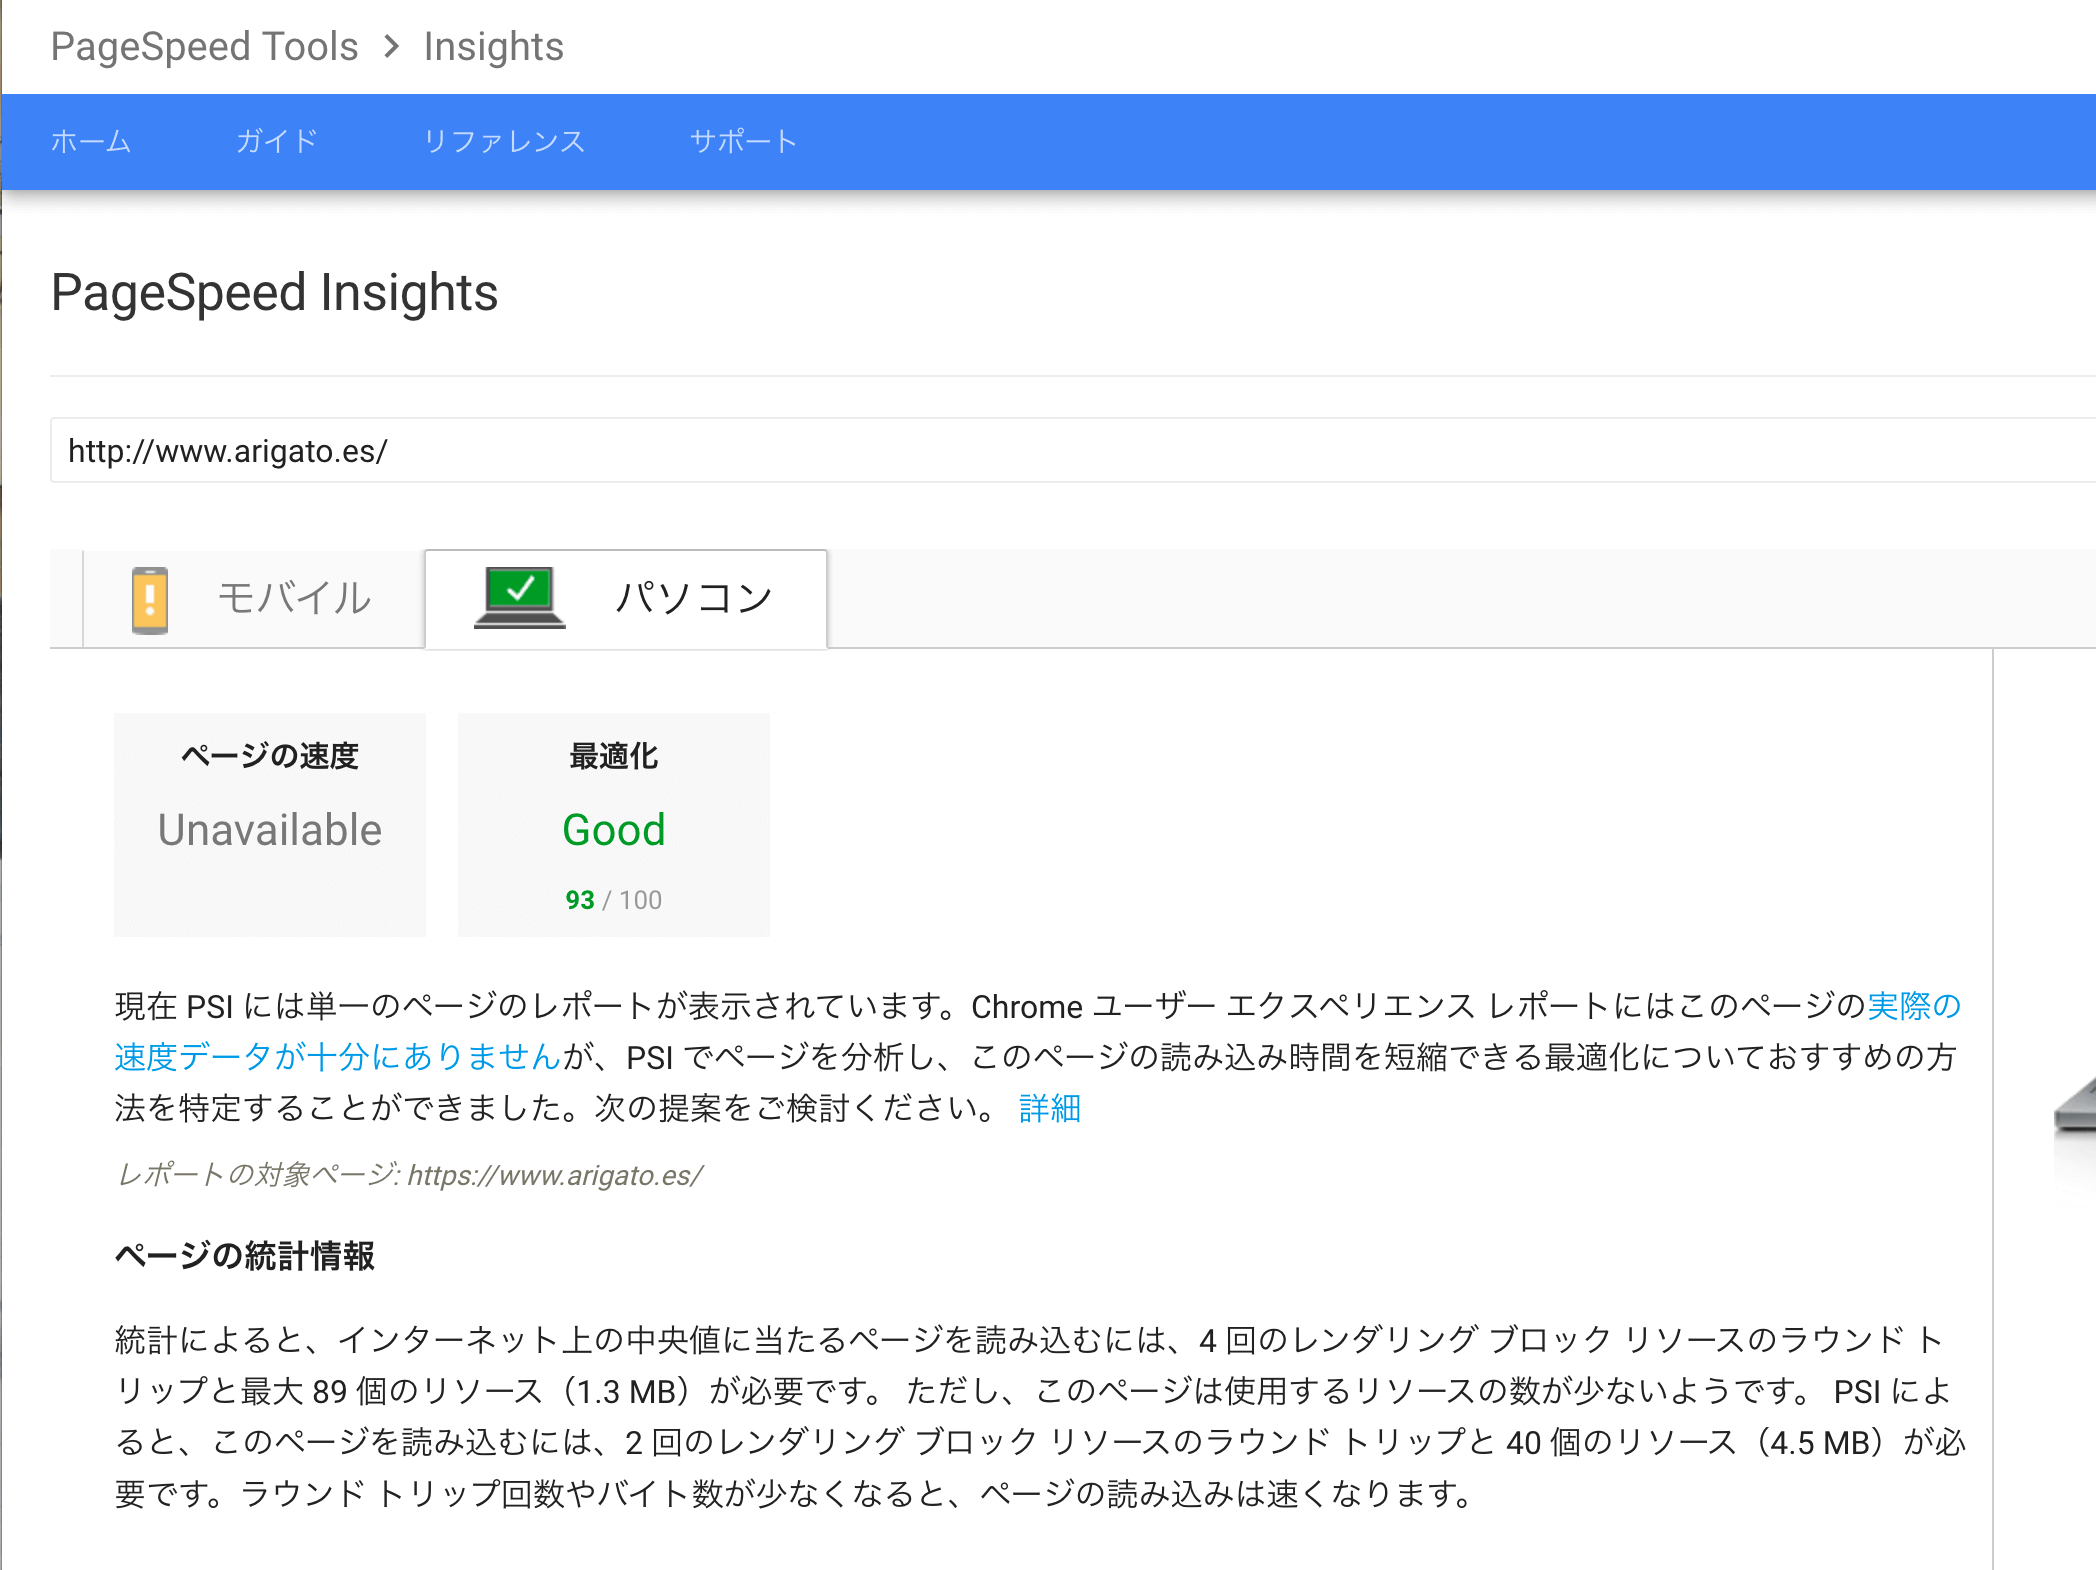Click the Insights breadcrumb link
2096x1570 pixels.
click(493, 47)
